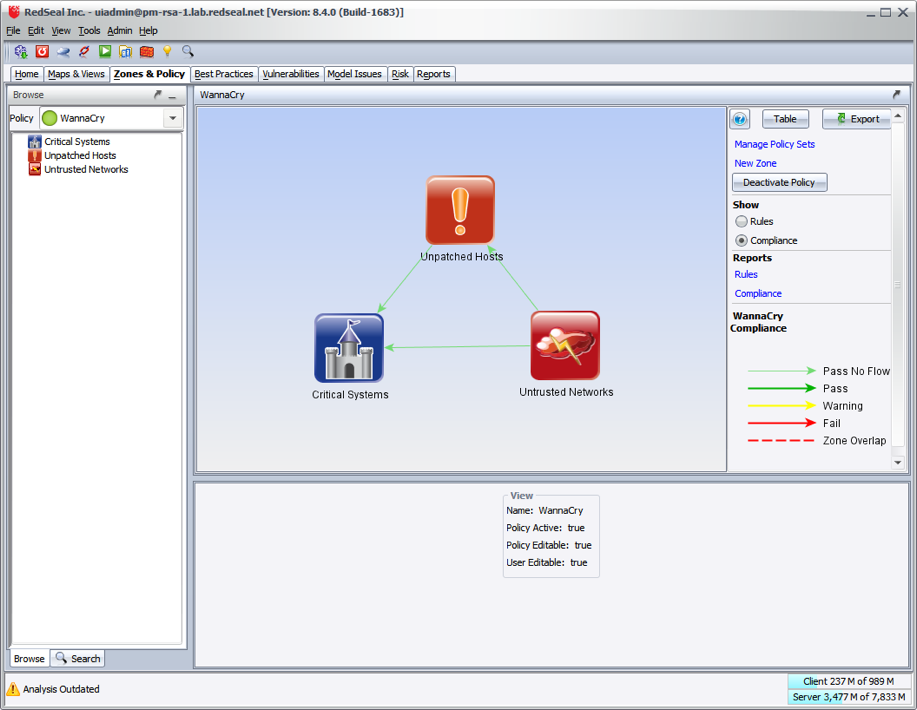The width and height of the screenshot is (917, 710).
Task: Click the gray cloud toolbar icon
Action: pos(63,51)
